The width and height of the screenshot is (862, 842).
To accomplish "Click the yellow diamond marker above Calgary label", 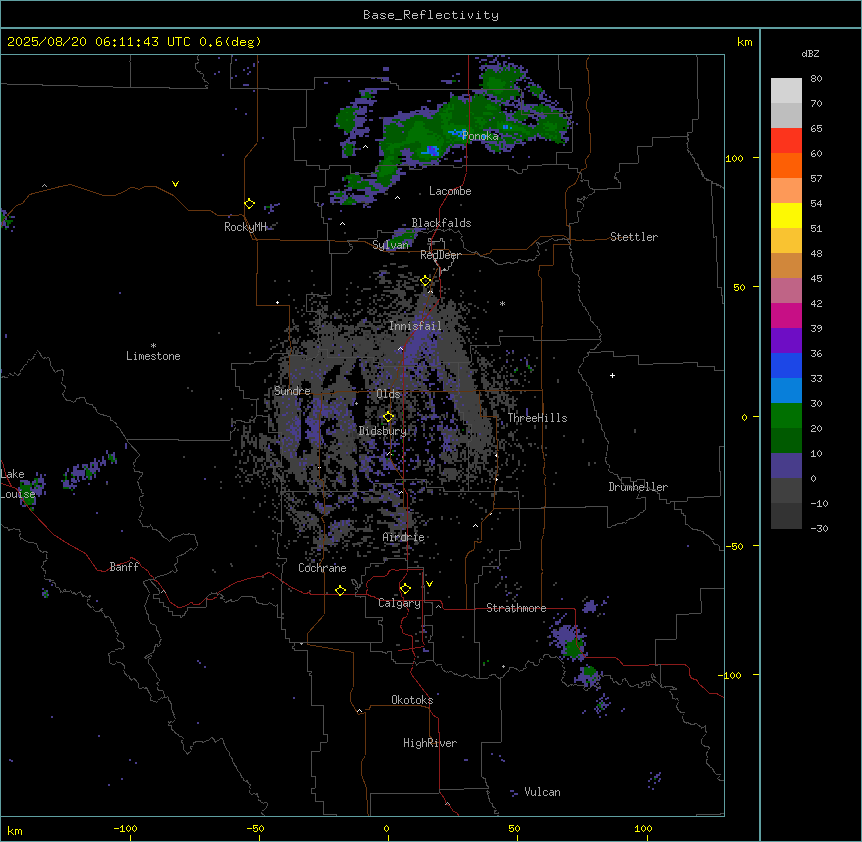I will pos(405,589).
